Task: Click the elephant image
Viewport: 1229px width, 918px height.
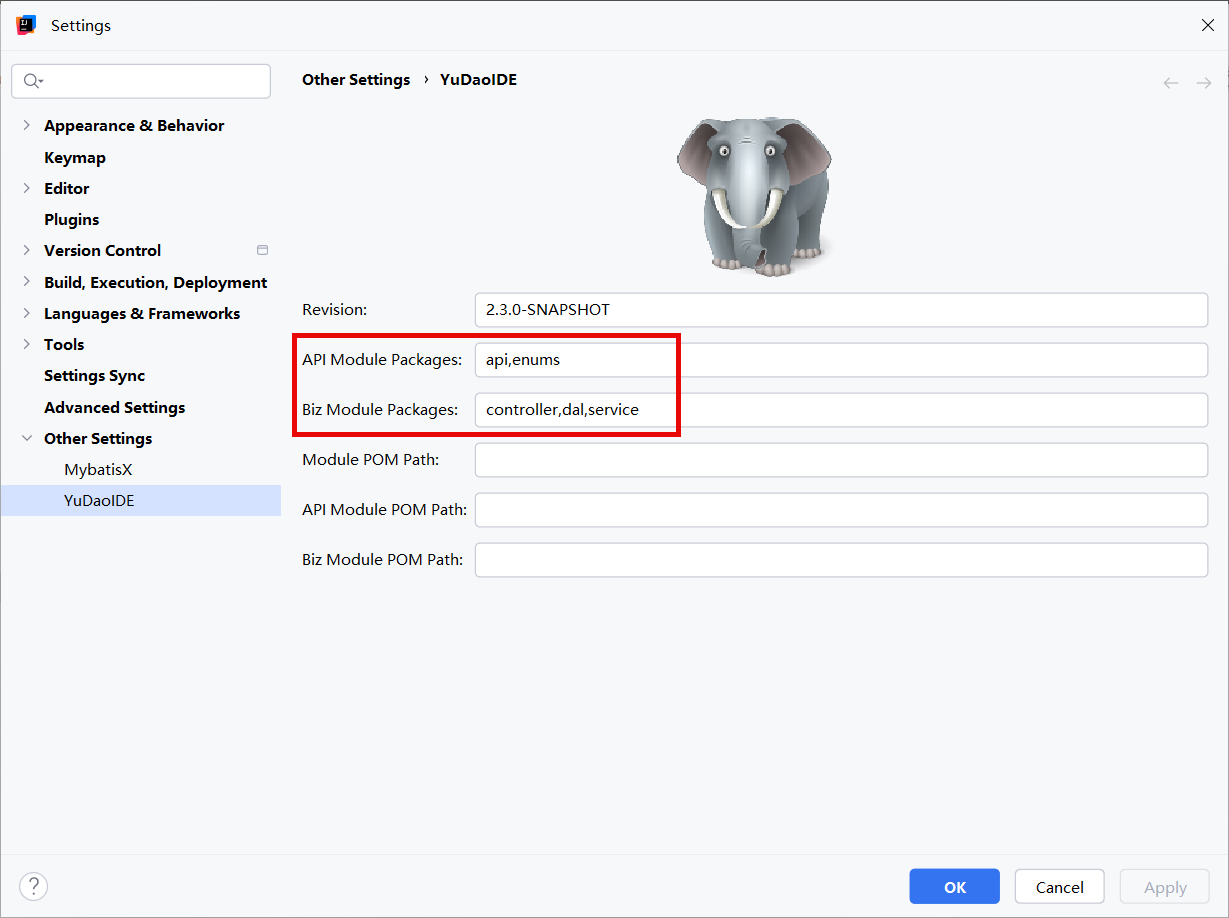Action: click(x=754, y=196)
